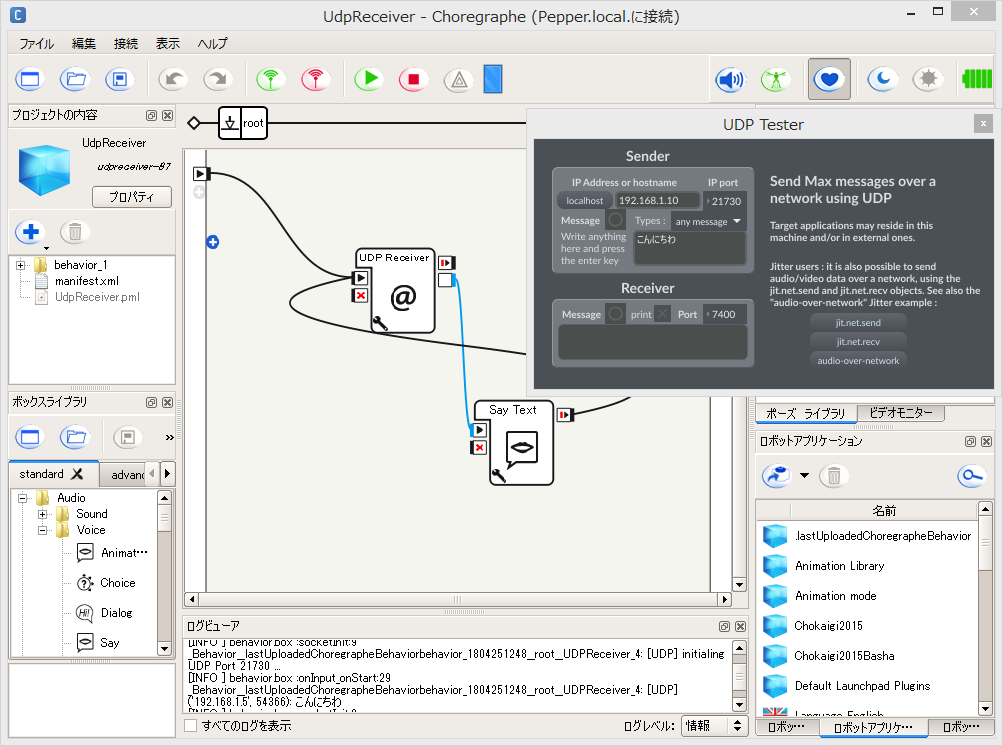Close the standard library tab
The height and width of the screenshot is (746, 1003).
(77, 474)
